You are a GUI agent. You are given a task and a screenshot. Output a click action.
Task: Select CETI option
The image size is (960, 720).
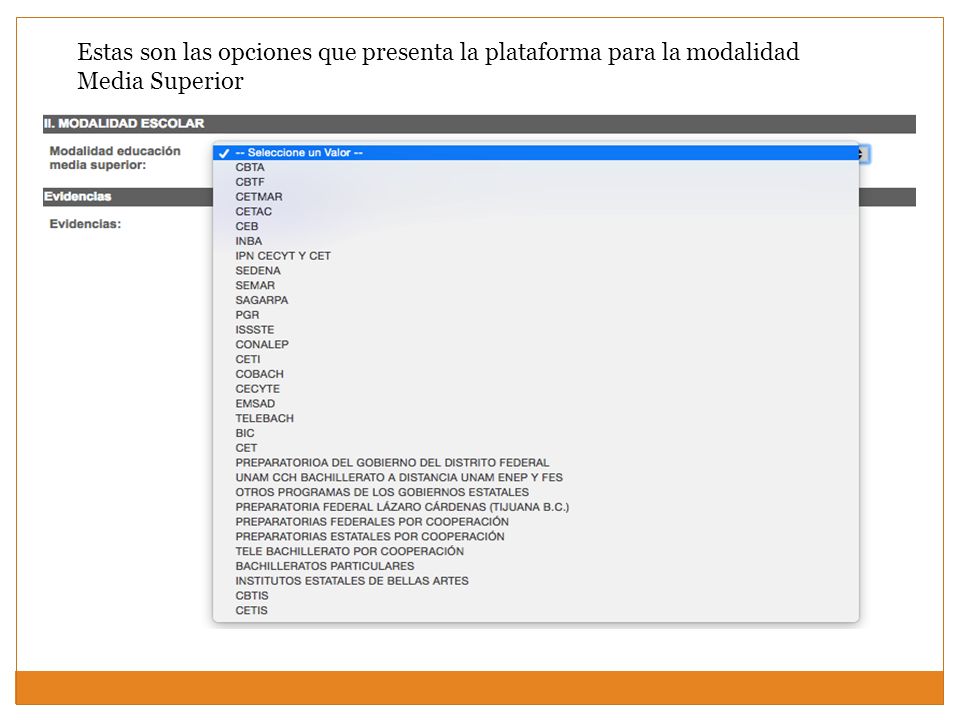point(536,359)
